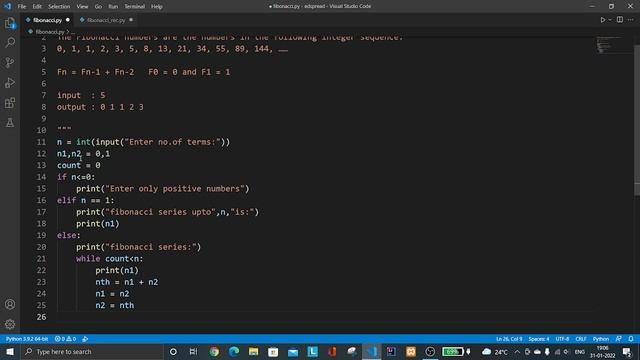This screenshot has height=360, width=640.
Task: Open Google Chrome from taskbar
Action: tap(213, 352)
